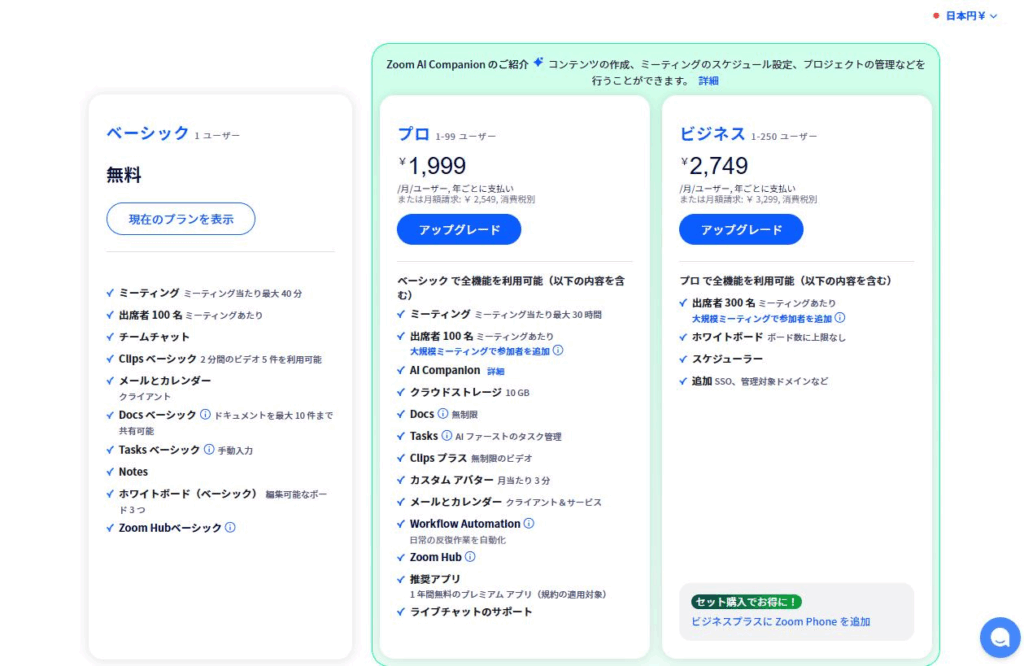
Task: Click info icon beside Pro plan Tasks feature
Action: [446, 436]
